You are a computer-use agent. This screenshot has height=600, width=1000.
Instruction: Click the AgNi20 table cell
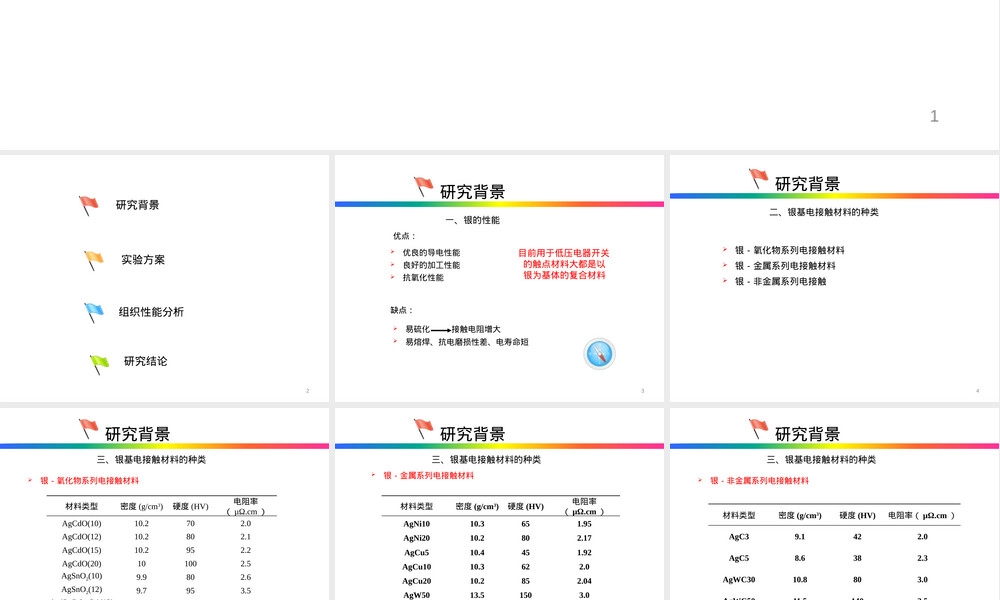click(x=416, y=538)
